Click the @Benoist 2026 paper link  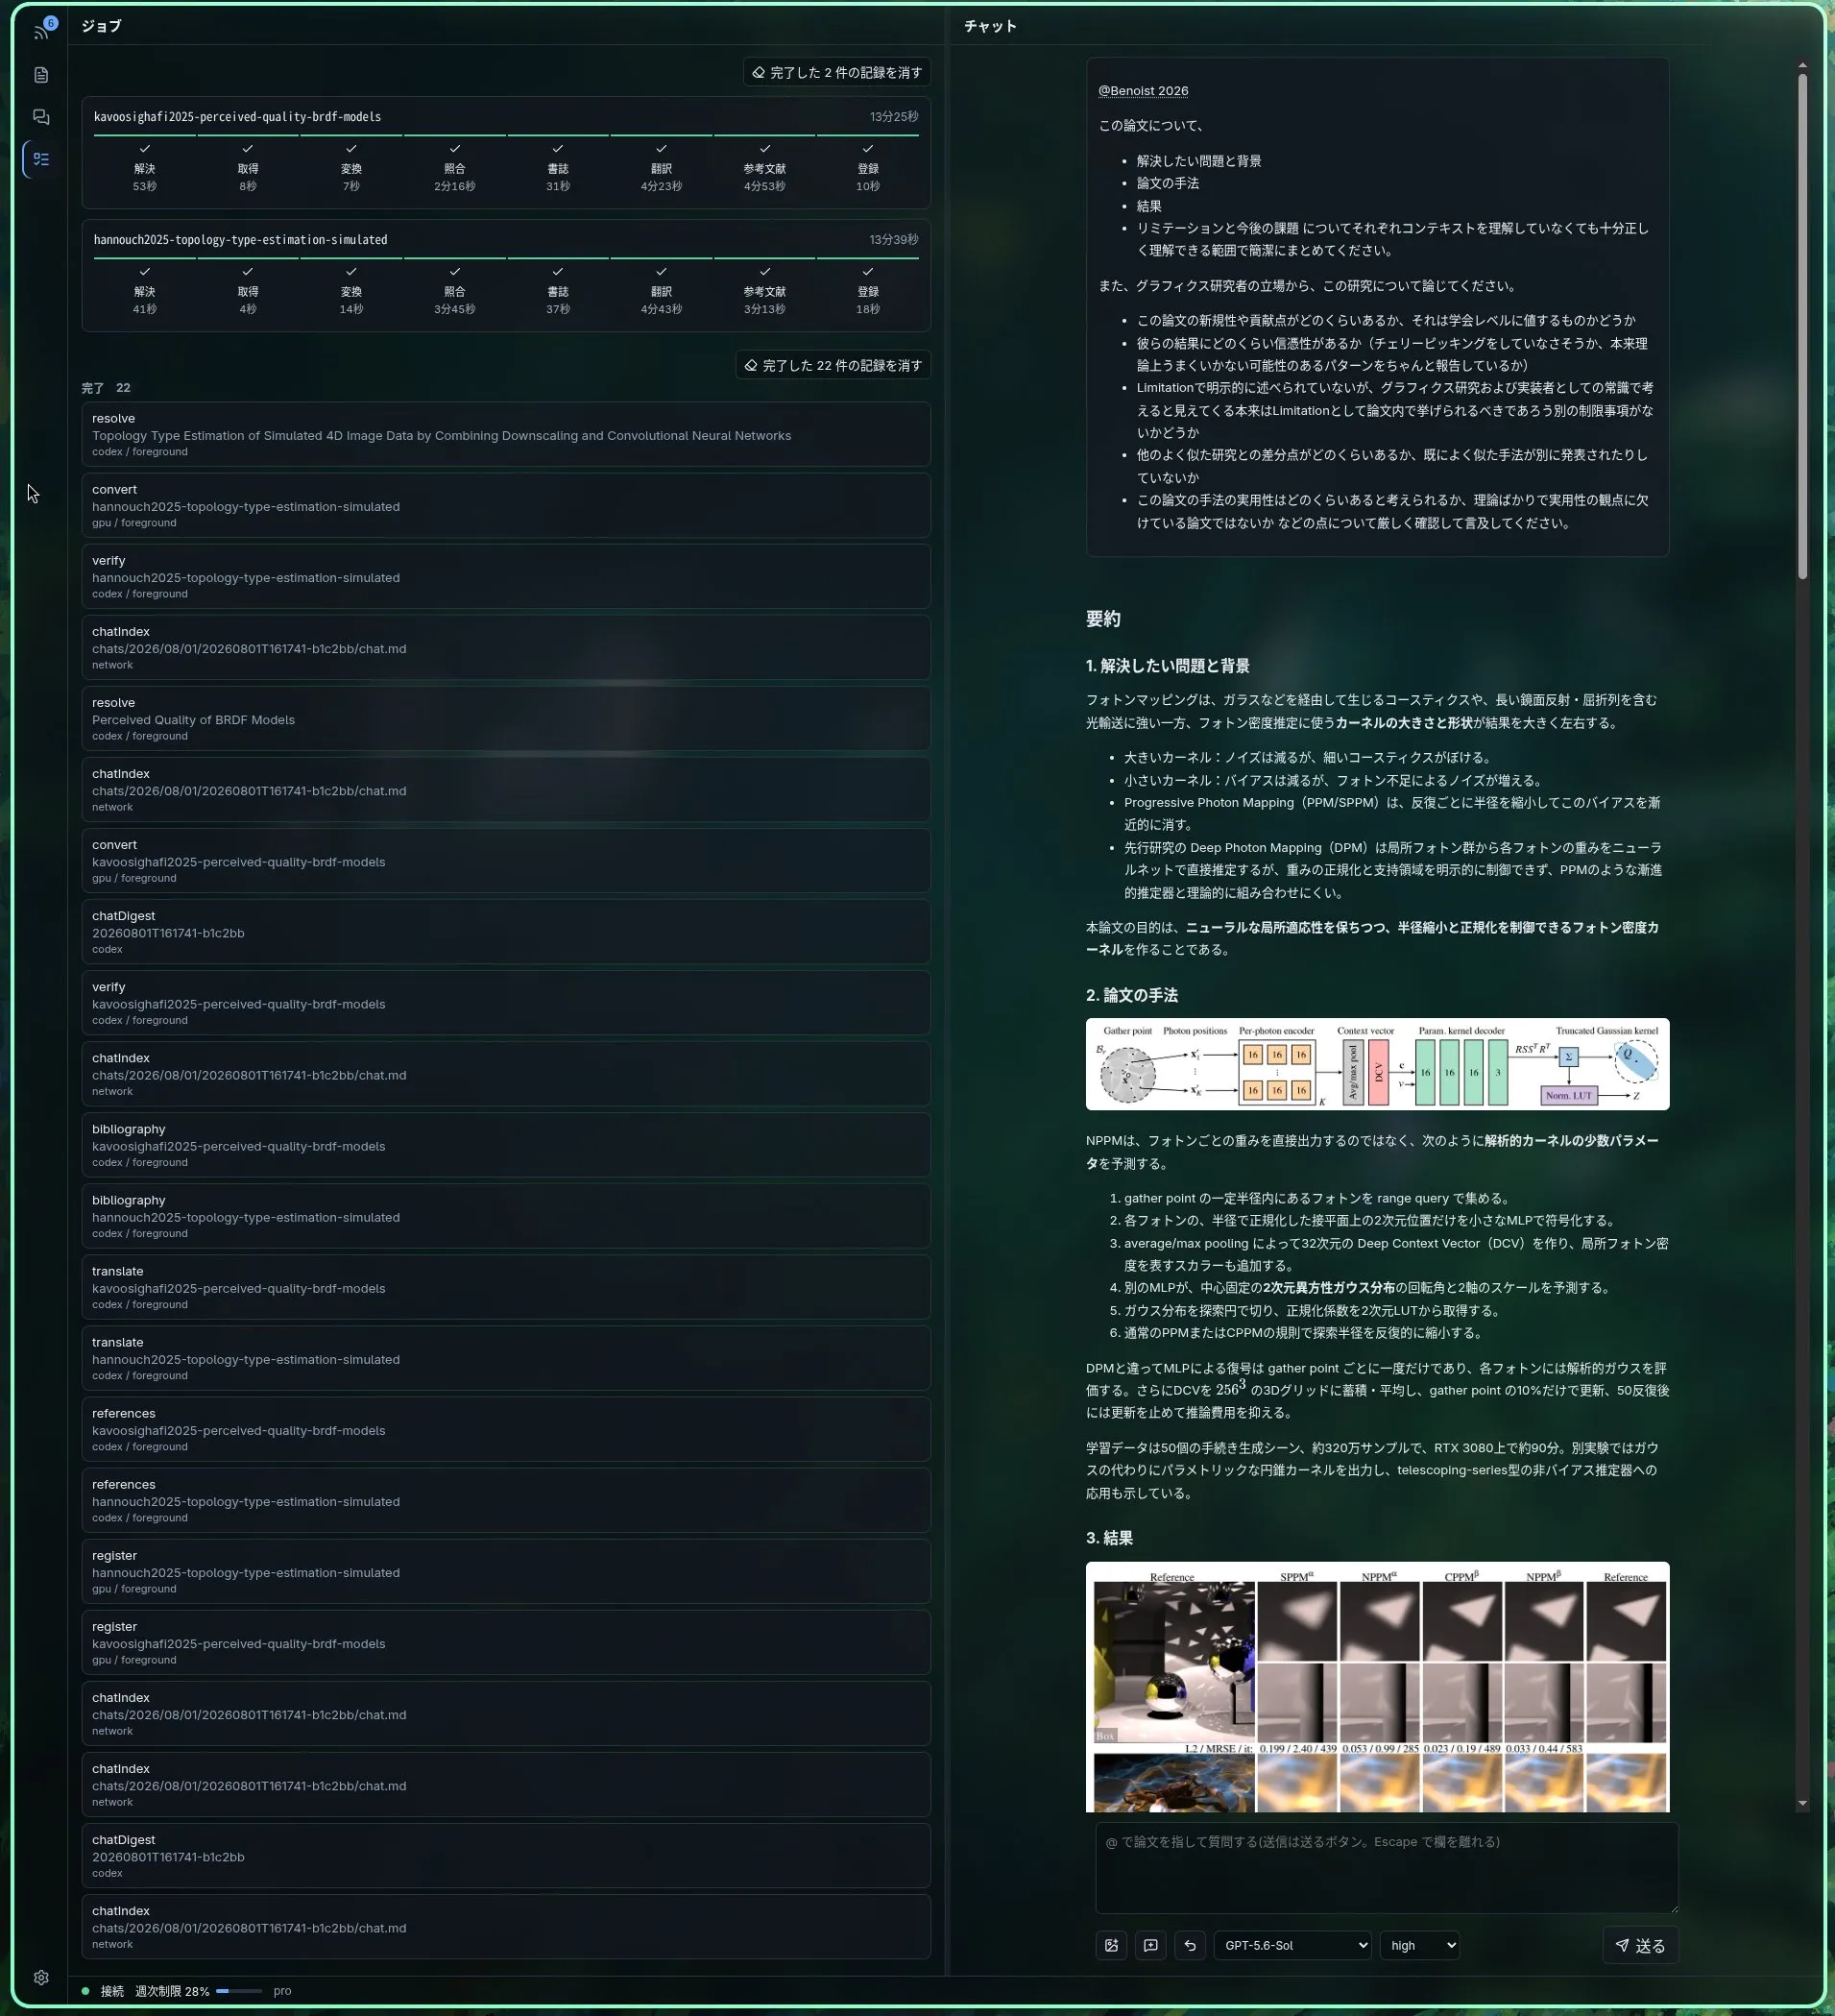pos(1143,91)
